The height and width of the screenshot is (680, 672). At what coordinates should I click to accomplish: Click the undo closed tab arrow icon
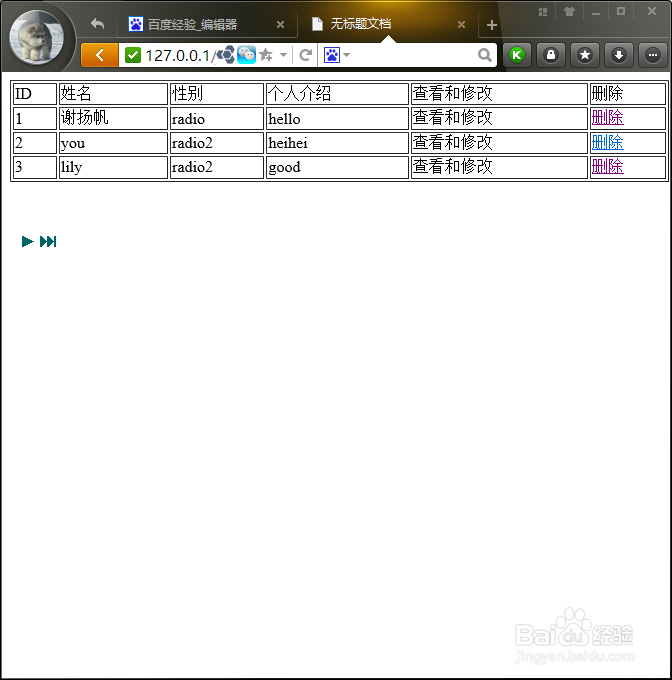point(98,24)
